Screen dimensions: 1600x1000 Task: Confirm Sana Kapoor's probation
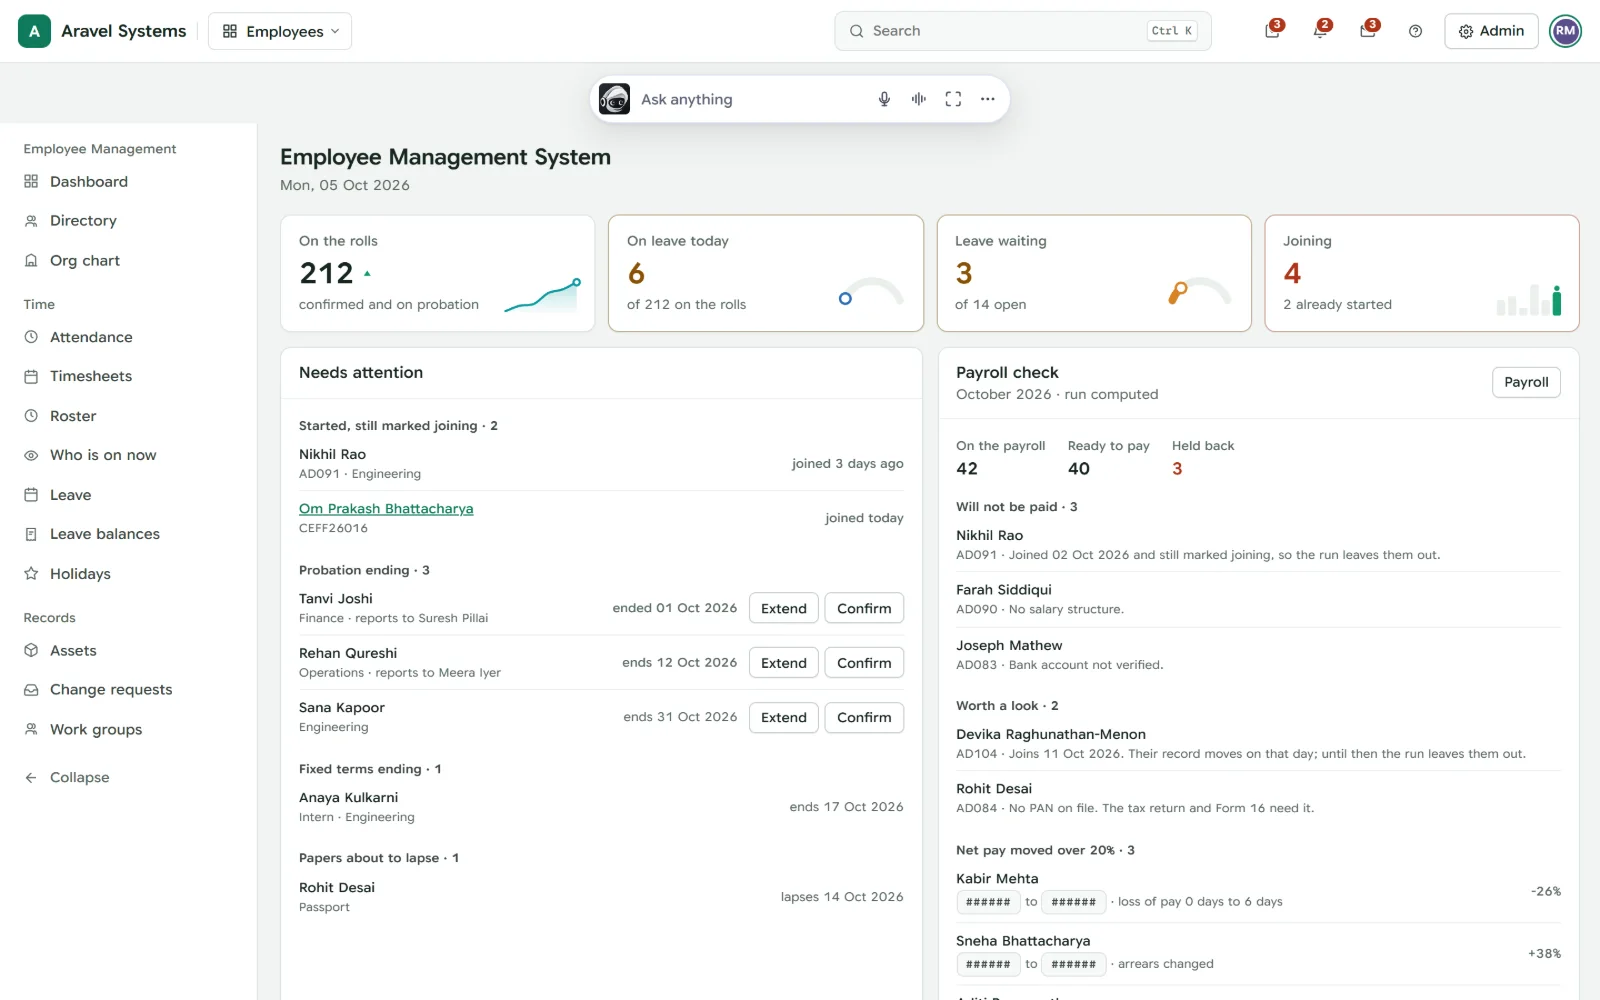coord(864,718)
